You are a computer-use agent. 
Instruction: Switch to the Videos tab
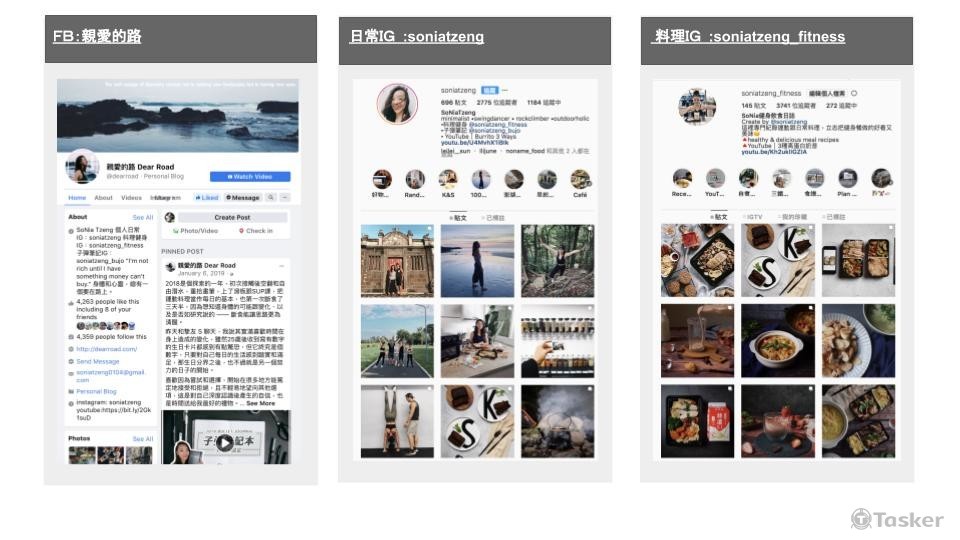pyautogui.click(x=131, y=198)
